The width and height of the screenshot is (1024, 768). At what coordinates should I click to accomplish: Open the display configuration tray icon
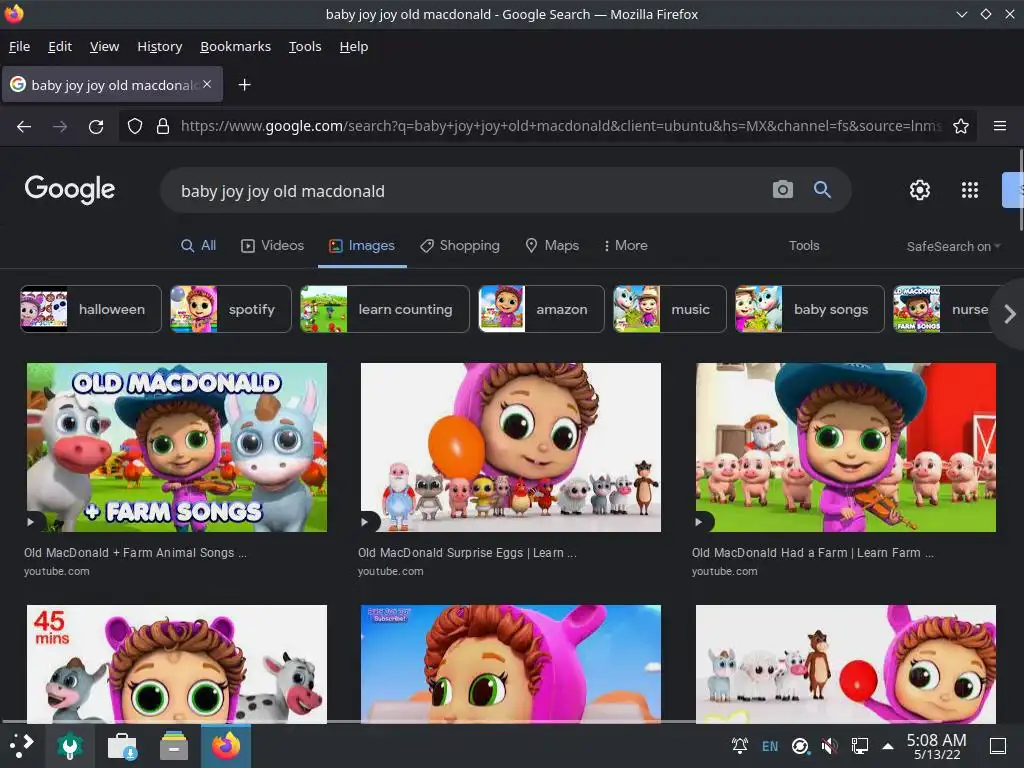[x=859, y=746]
